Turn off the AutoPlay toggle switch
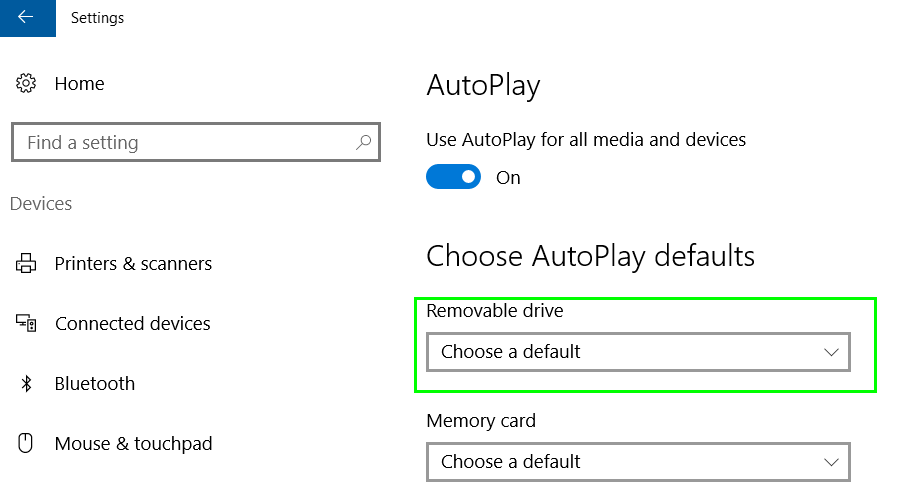Viewport: 907px width, 492px height. coord(454,177)
